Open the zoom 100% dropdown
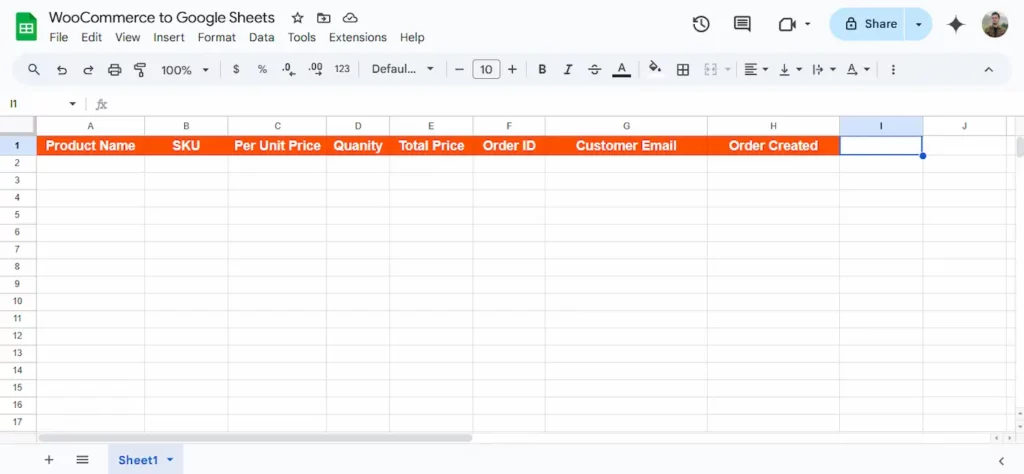Image resolution: width=1024 pixels, height=474 pixels. [185, 70]
